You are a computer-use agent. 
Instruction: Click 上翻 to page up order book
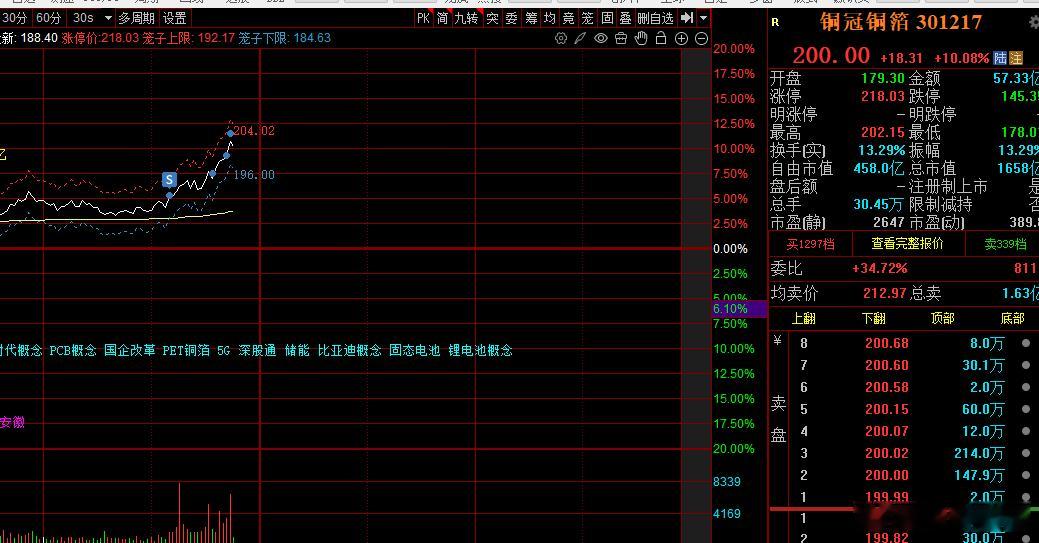pos(804,319)
